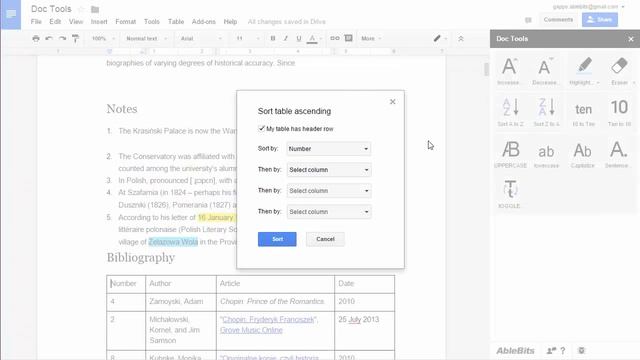Click Sort A to Z icon
This screenshot has width=640, height=360.
[510, 111]
